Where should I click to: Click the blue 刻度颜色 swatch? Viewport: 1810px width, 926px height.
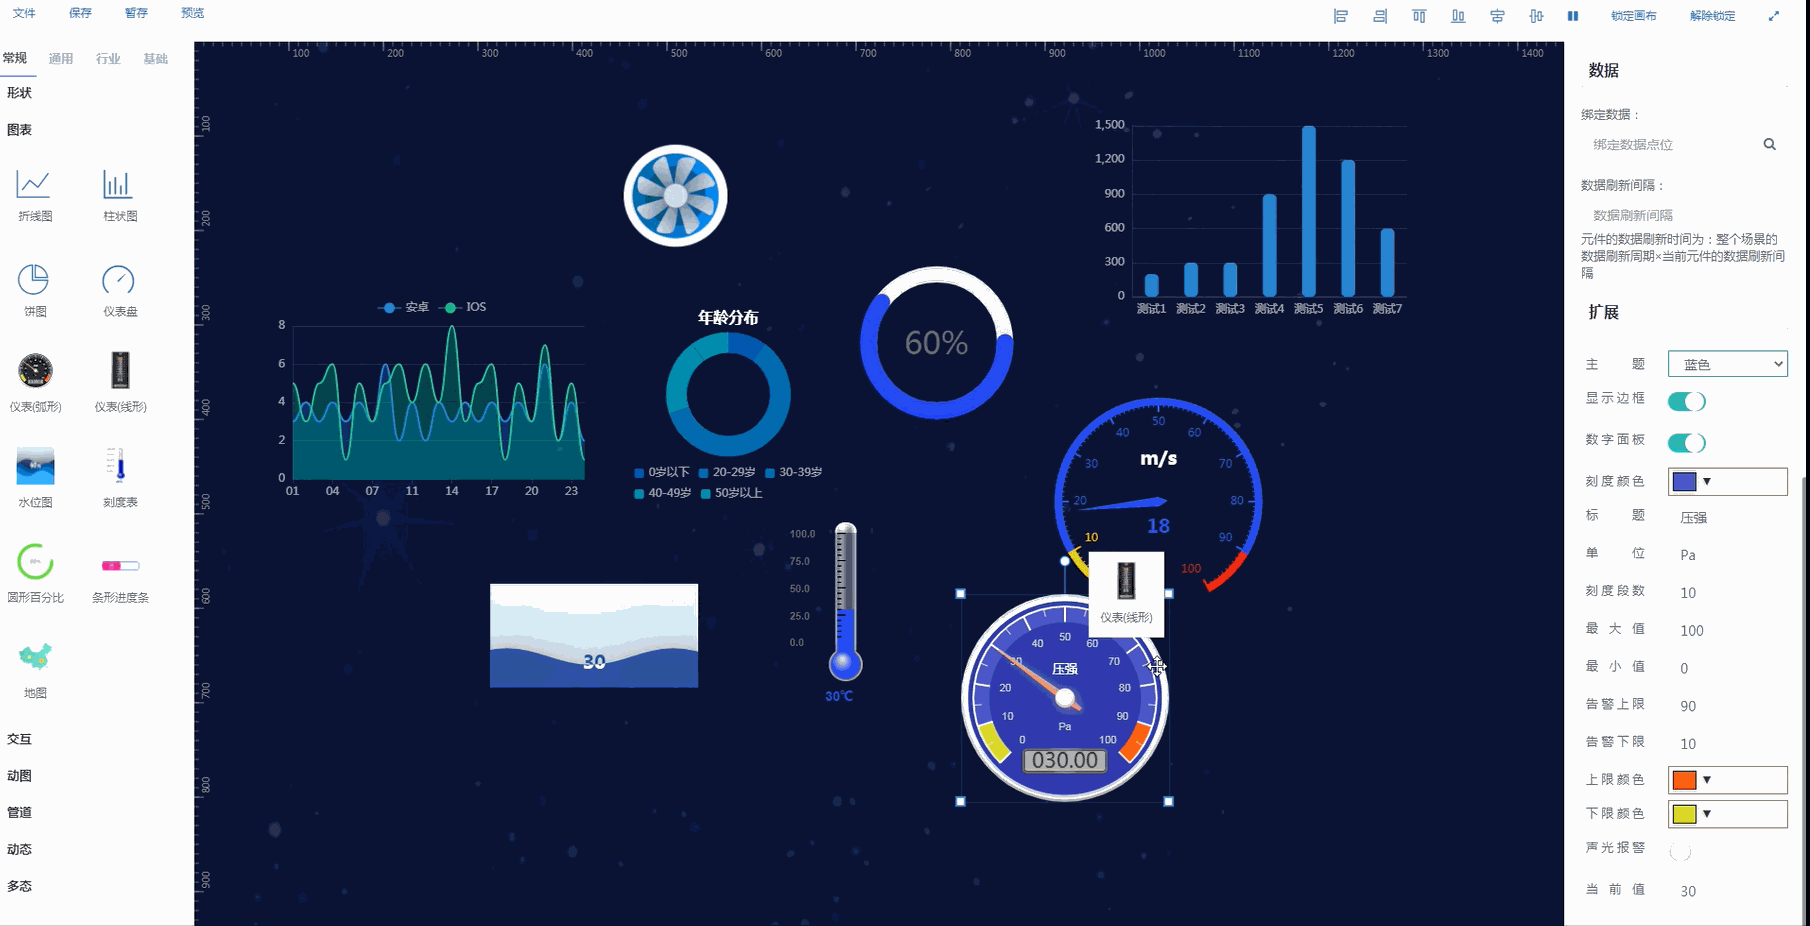(x=1684, y=482)
